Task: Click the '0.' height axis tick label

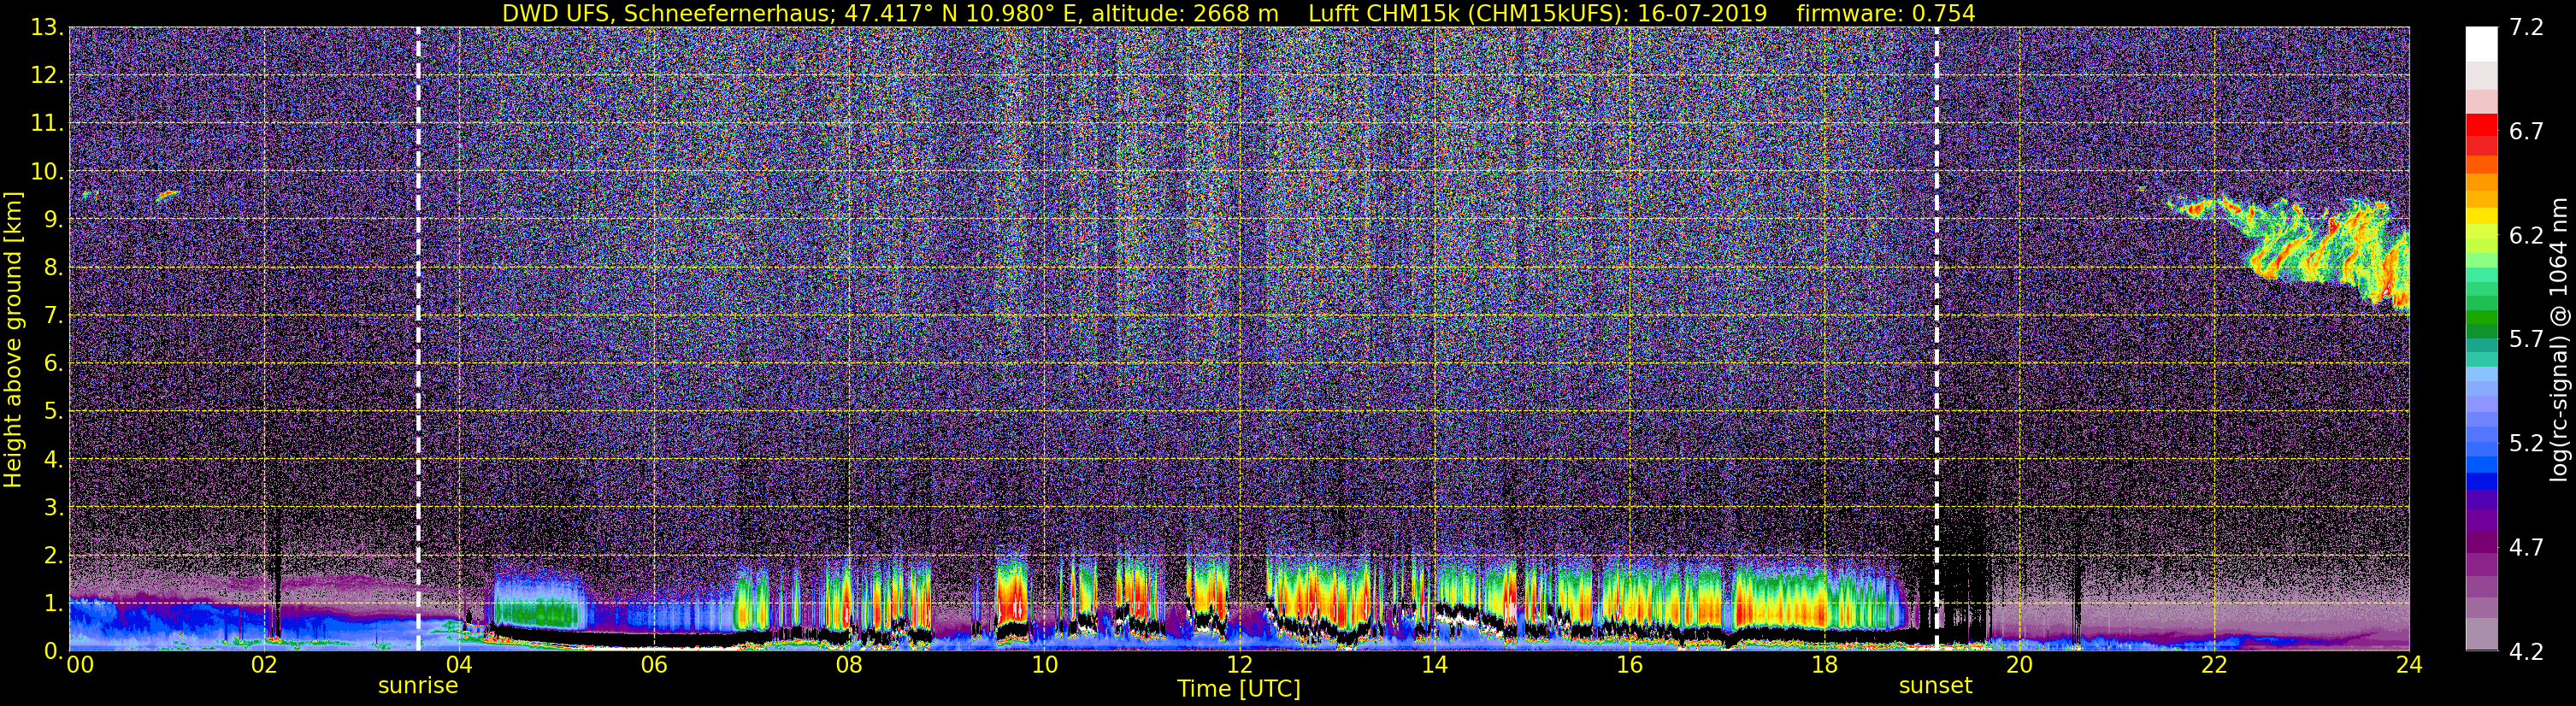Action: tap(54, 650)
